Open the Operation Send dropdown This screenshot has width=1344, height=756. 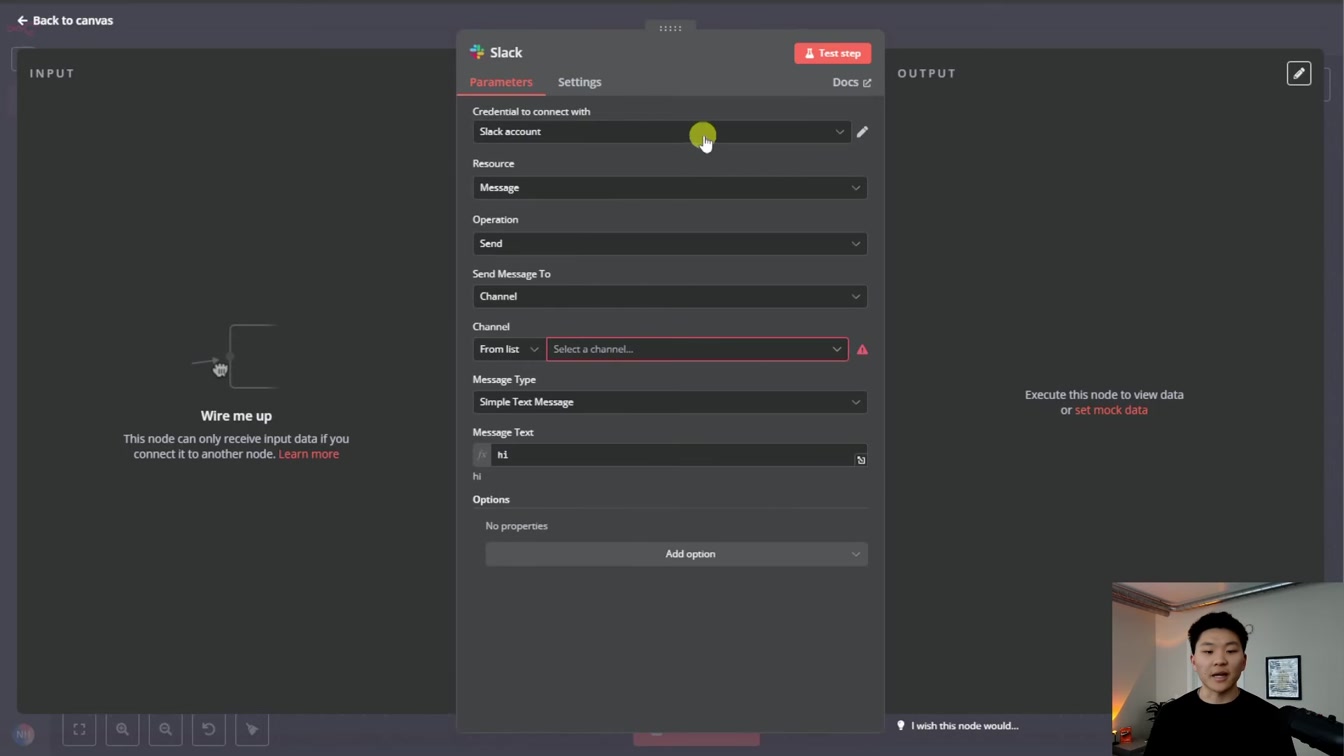coord(670,243)
